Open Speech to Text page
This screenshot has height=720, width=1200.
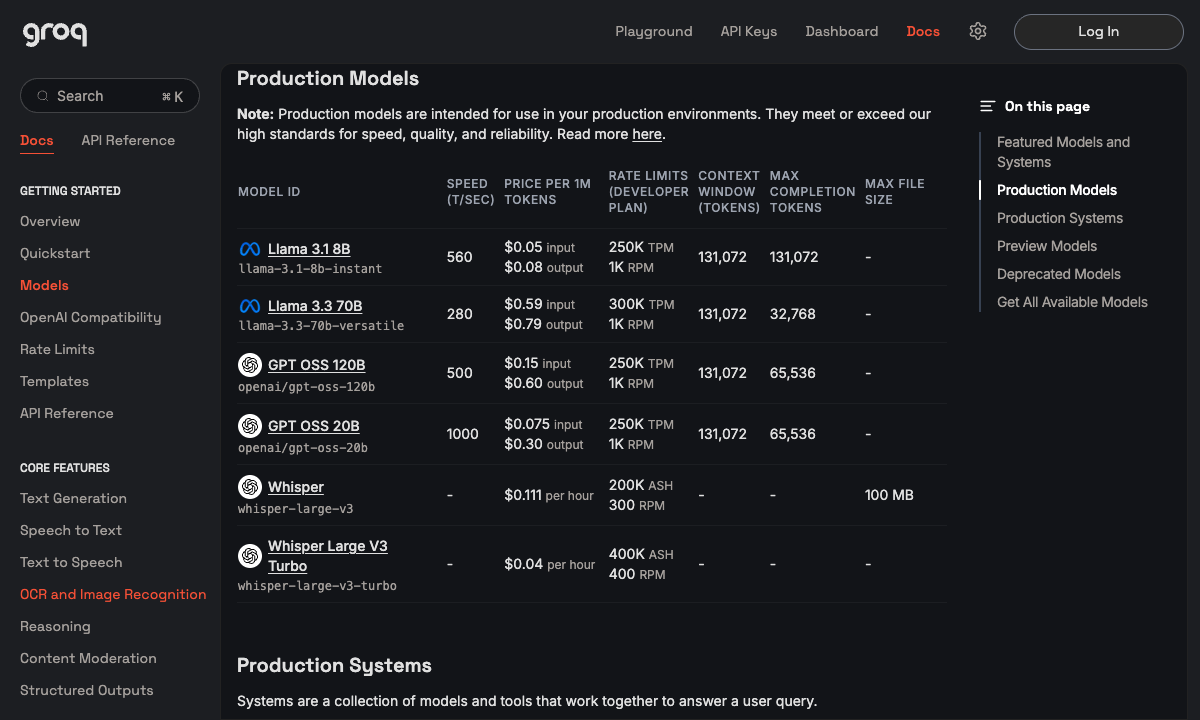click(x=71, y=530)
